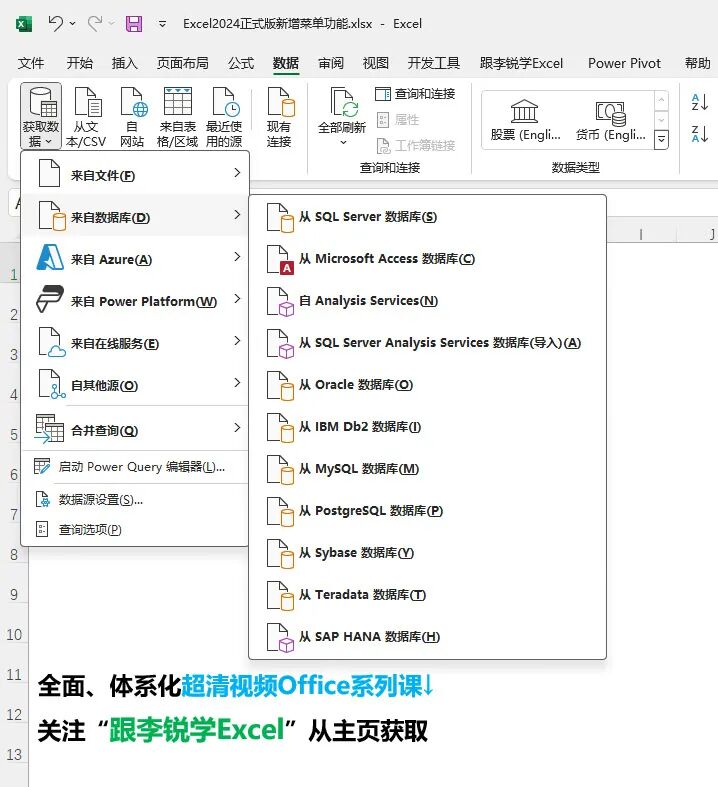
Task: Sort descending Z to A
Action: (699, 134)
